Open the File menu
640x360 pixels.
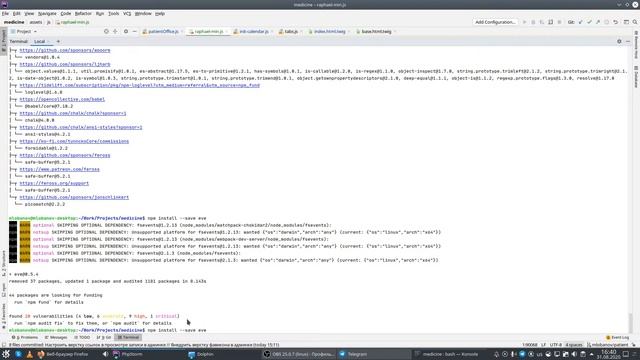pyautogui.click(x=5, y=13)
